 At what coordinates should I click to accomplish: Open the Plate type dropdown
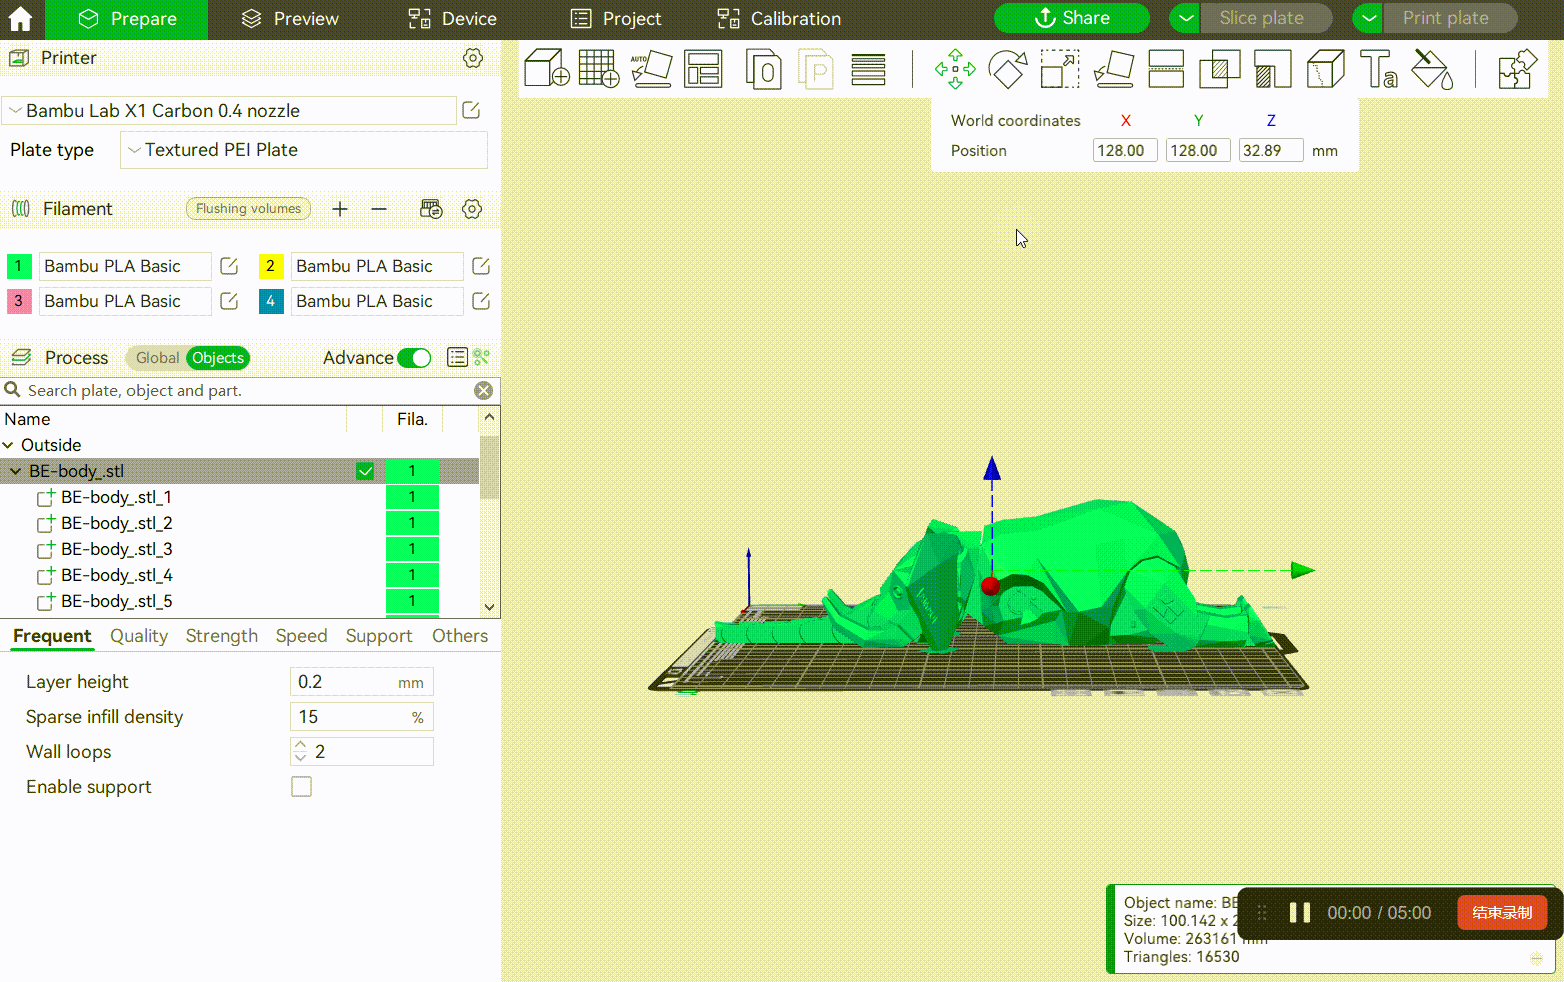tap(304, 150)
